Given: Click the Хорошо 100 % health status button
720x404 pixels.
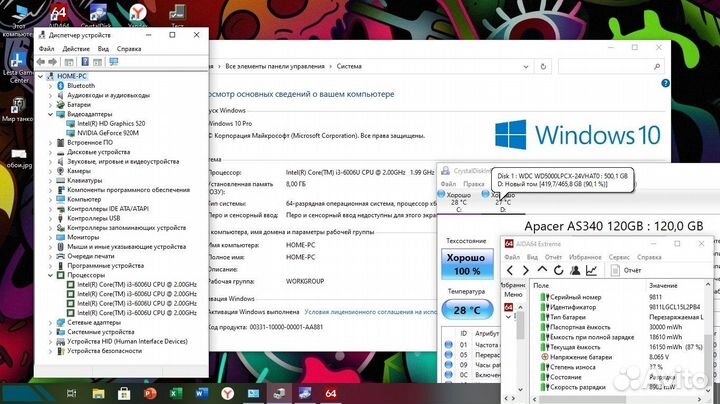Looking at the screenshot, I should pyautogui.click(x=467, y=264).
